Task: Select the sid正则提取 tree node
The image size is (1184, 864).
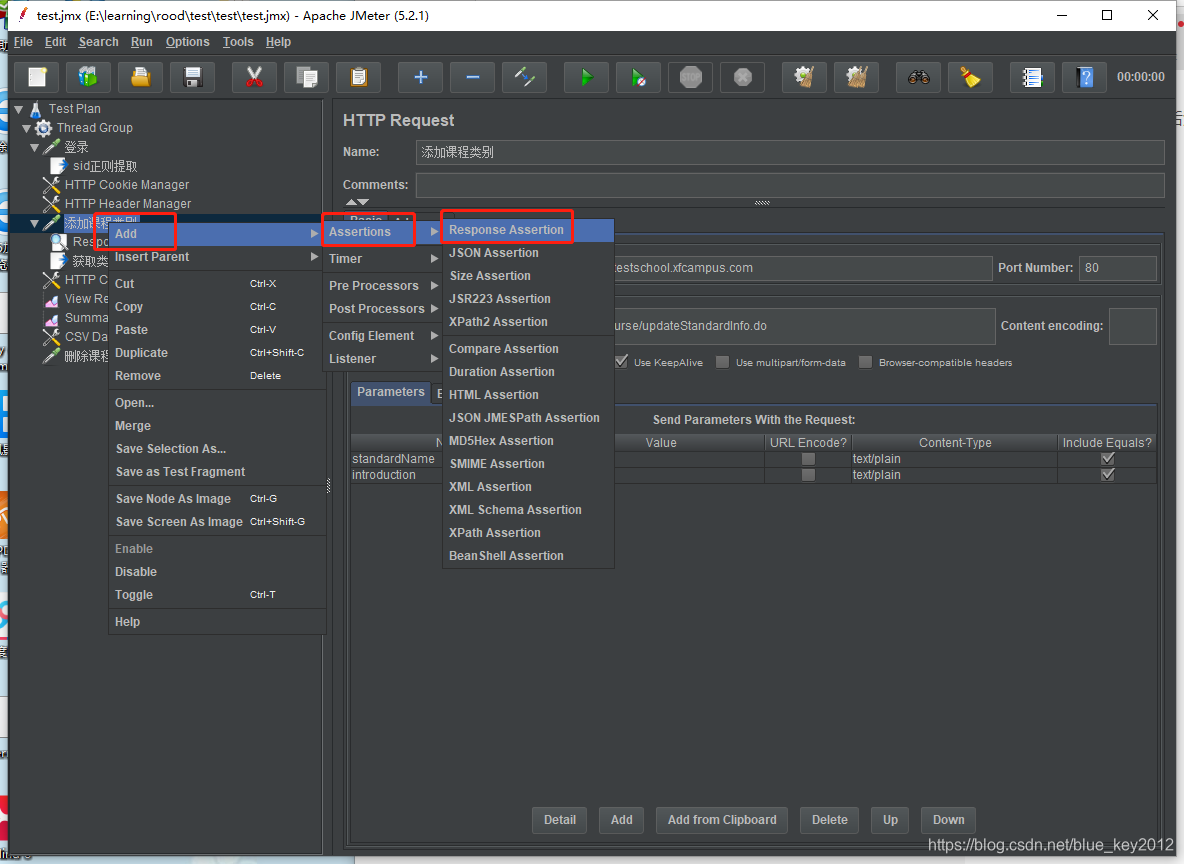Action: (105, 165)
